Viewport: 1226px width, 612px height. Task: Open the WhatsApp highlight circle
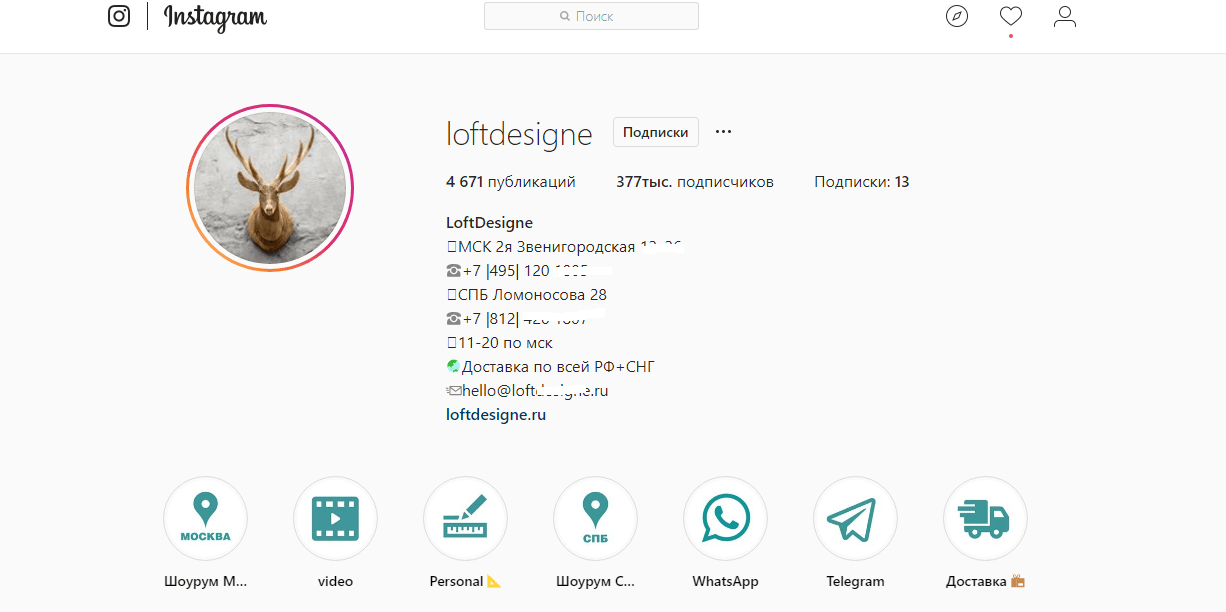pyautogui.click(x=725, y=518)
